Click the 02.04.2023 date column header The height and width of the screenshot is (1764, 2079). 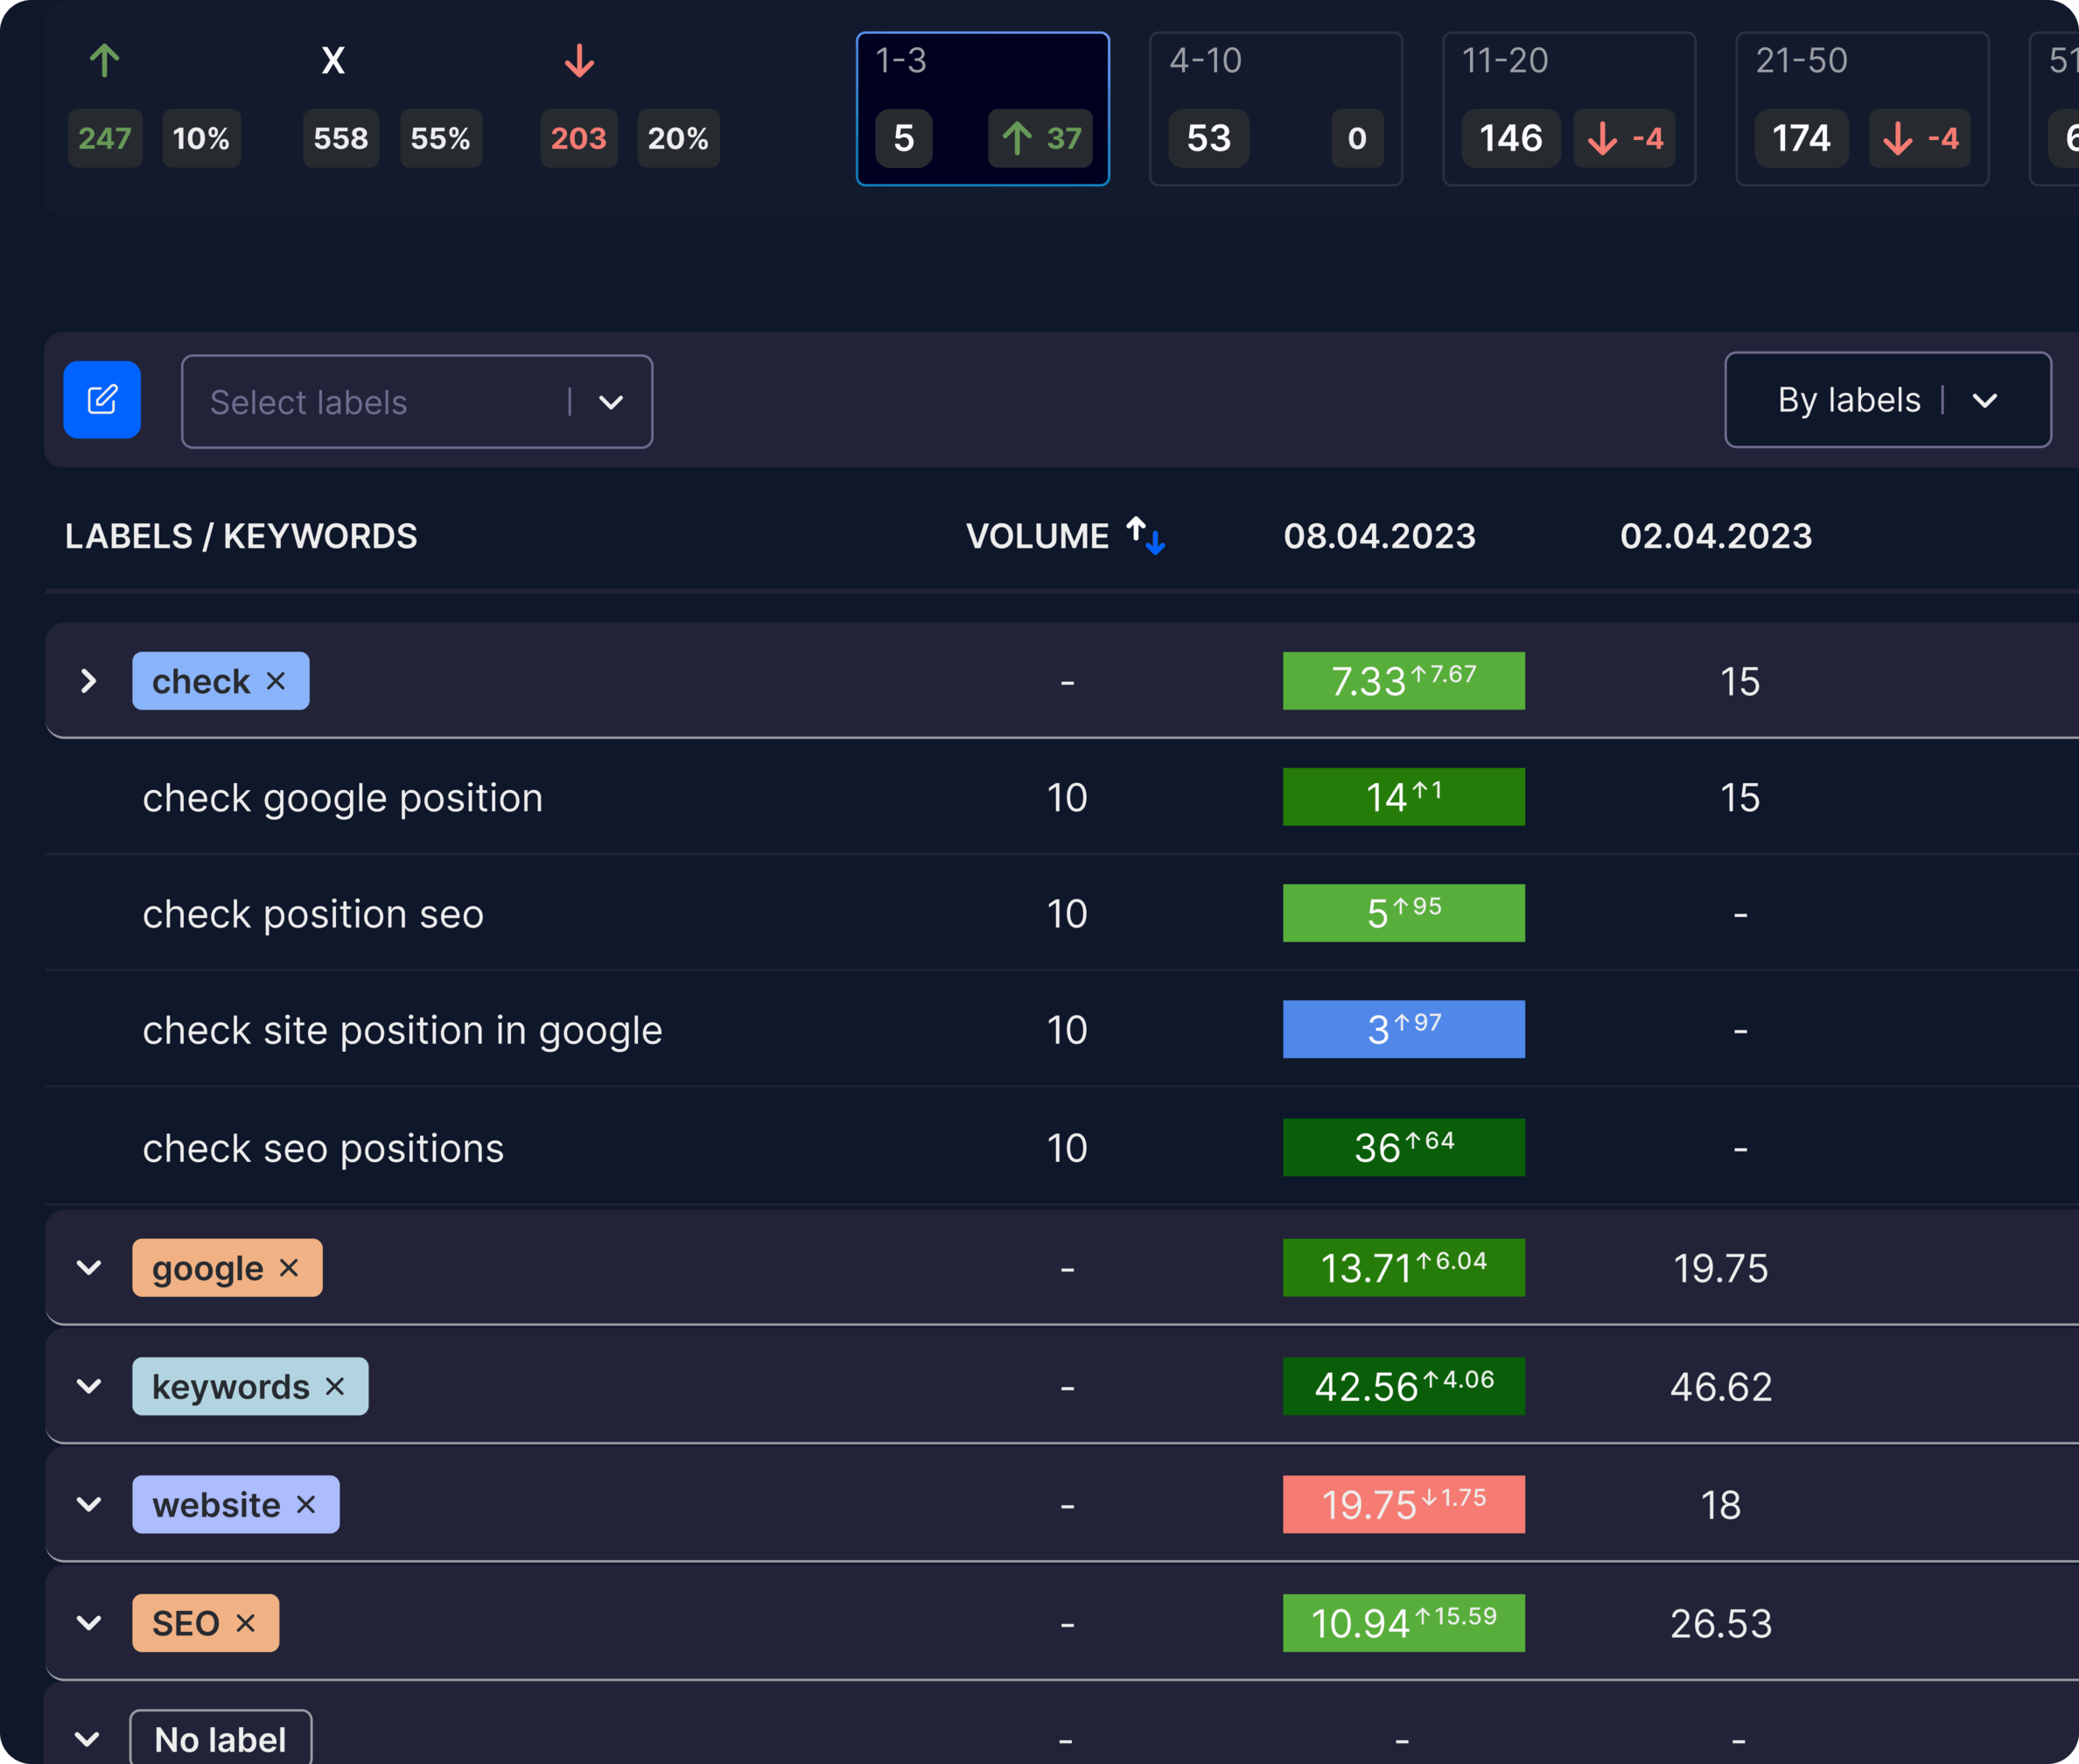point(1716,536)
